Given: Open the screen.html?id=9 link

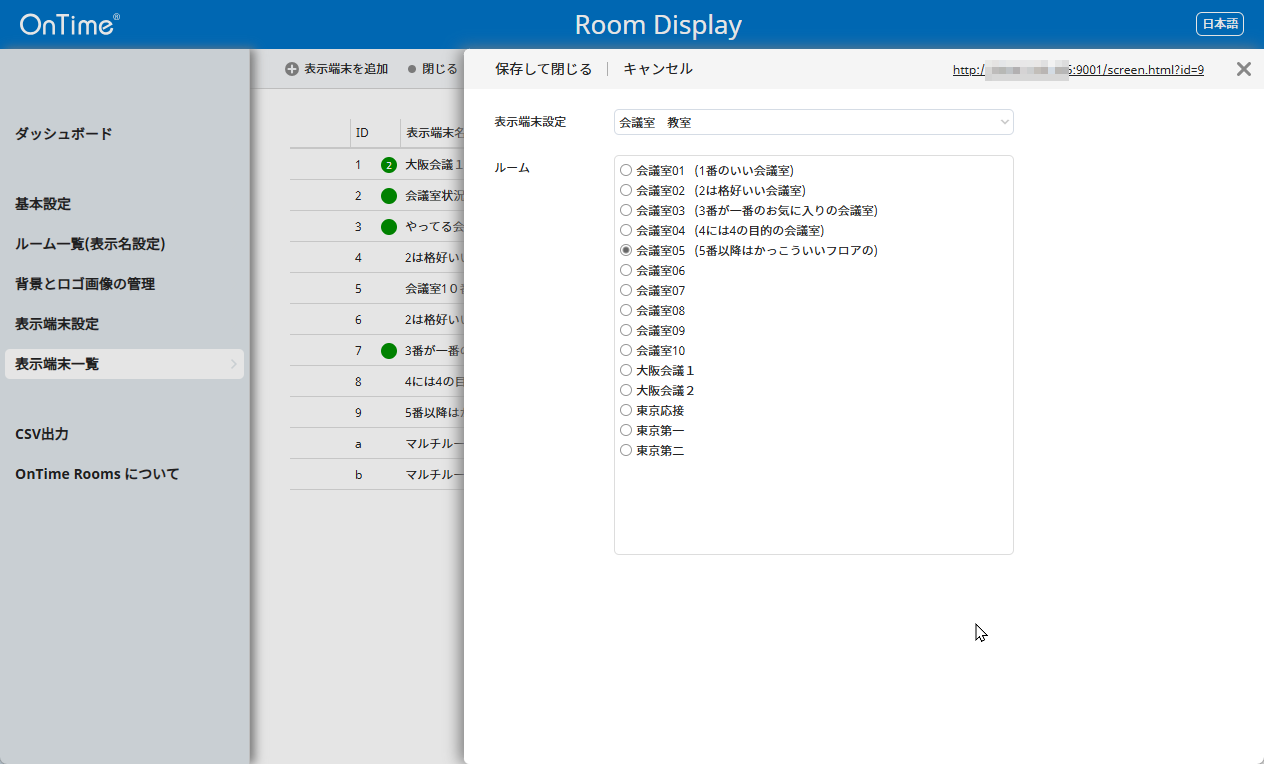Looking at the screenshot, I should [1078, 70].
